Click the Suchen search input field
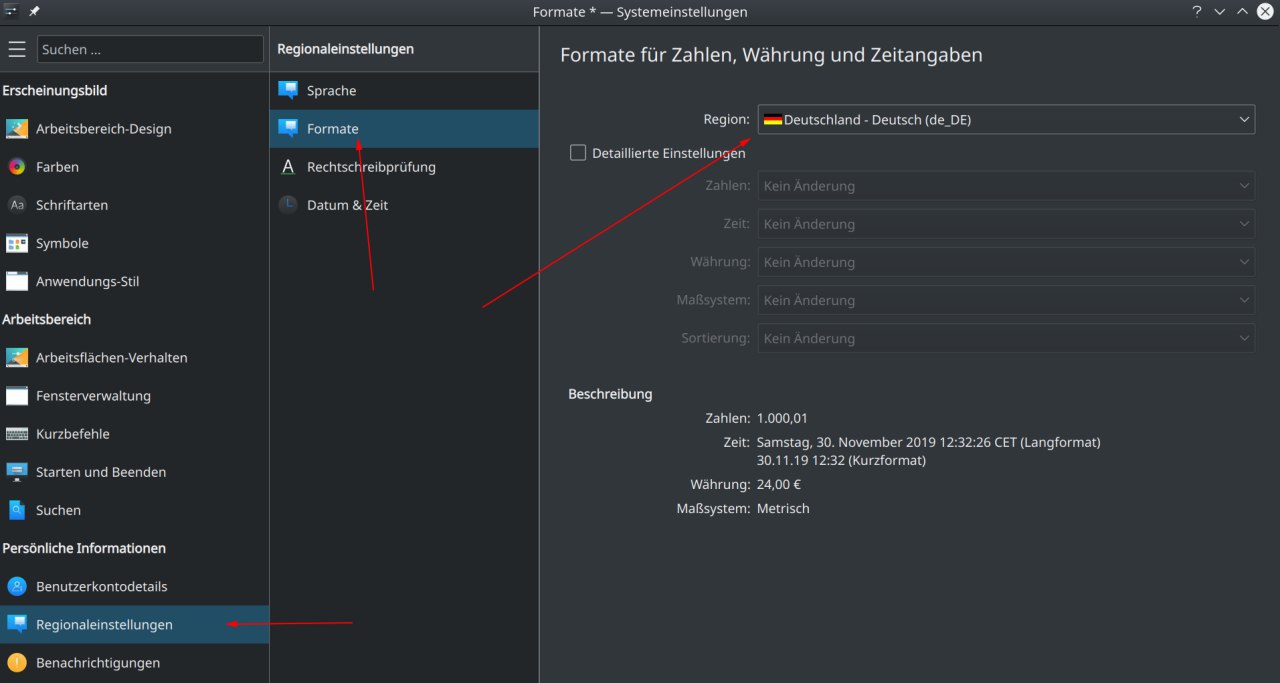 point(150,49)
